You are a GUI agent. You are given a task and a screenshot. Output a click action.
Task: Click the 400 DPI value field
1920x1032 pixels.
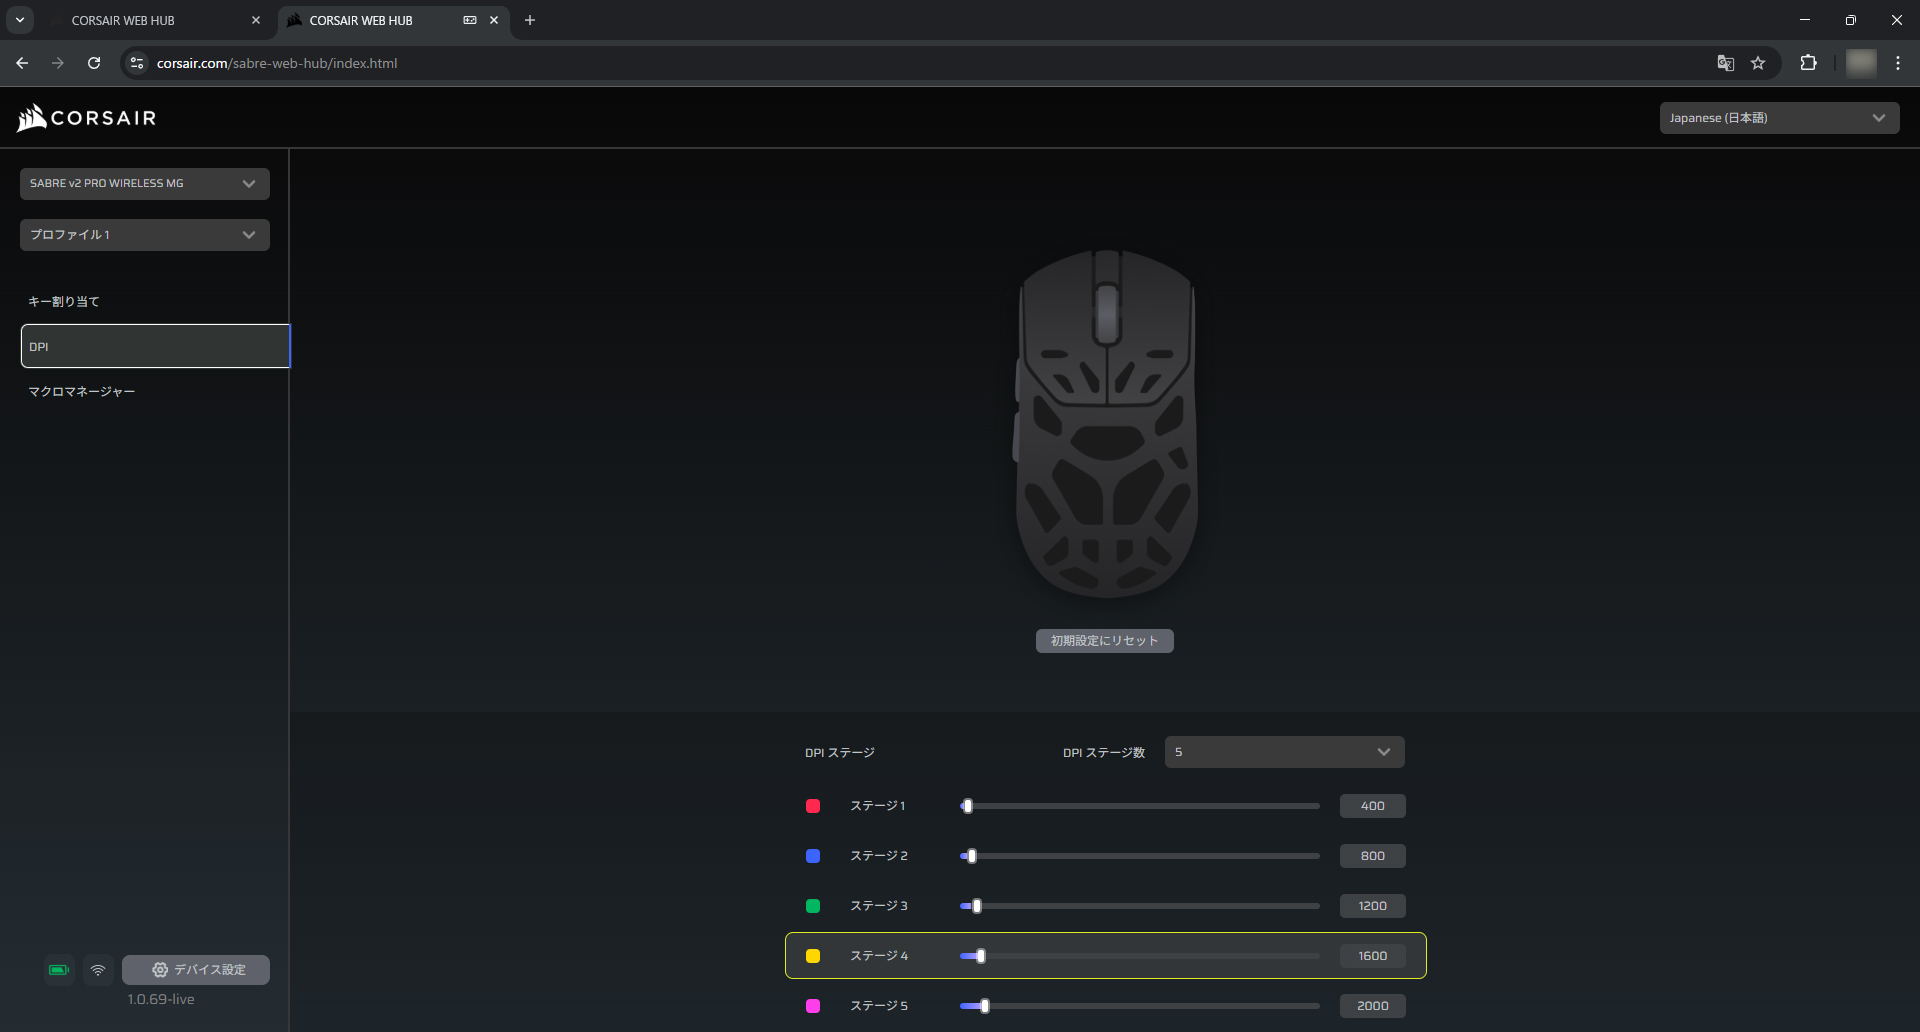[x=1373, y=806]
